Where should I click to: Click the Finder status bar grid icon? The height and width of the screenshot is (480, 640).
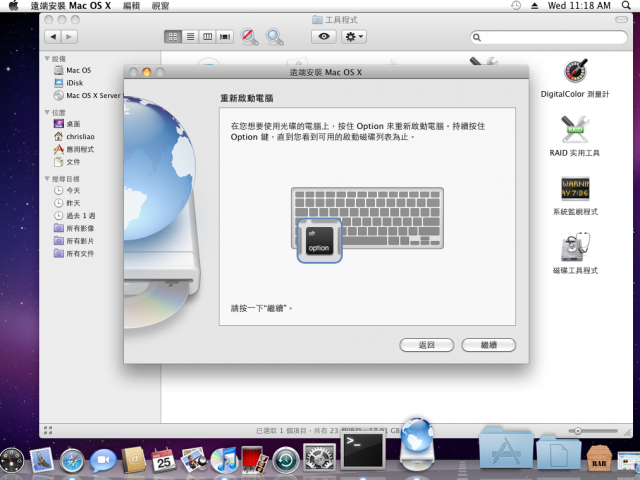pos(48,430)
